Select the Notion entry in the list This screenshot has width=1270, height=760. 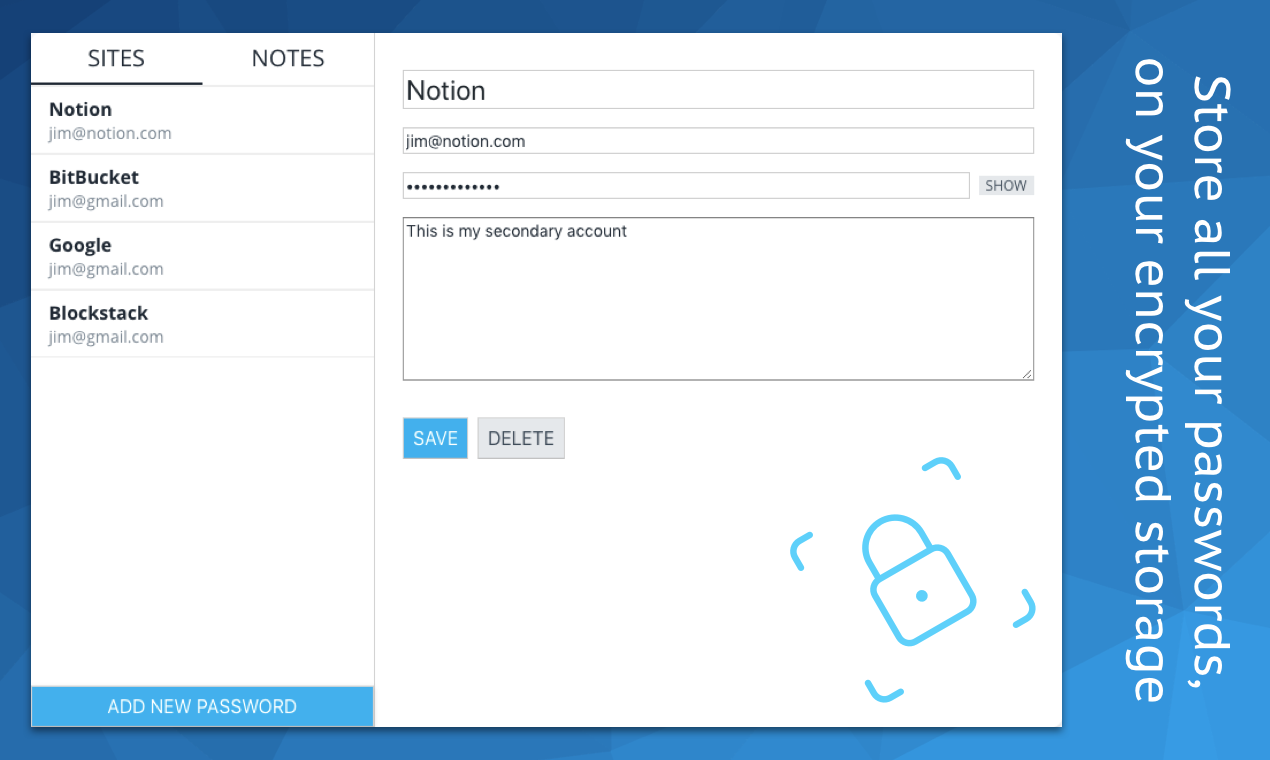click(x=202, y=120)
